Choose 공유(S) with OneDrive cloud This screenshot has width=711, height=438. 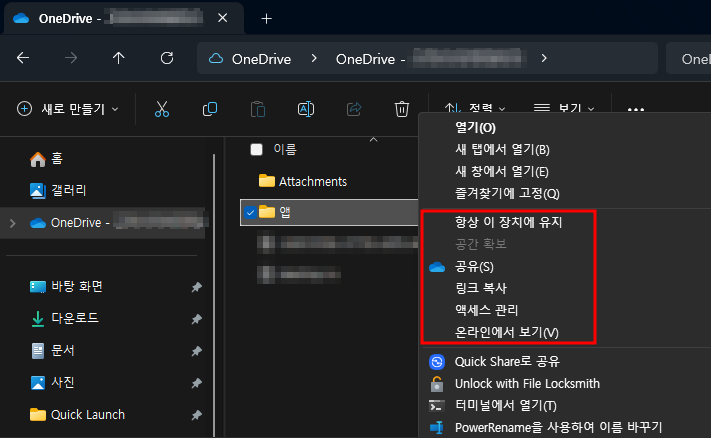pos(474,266)
